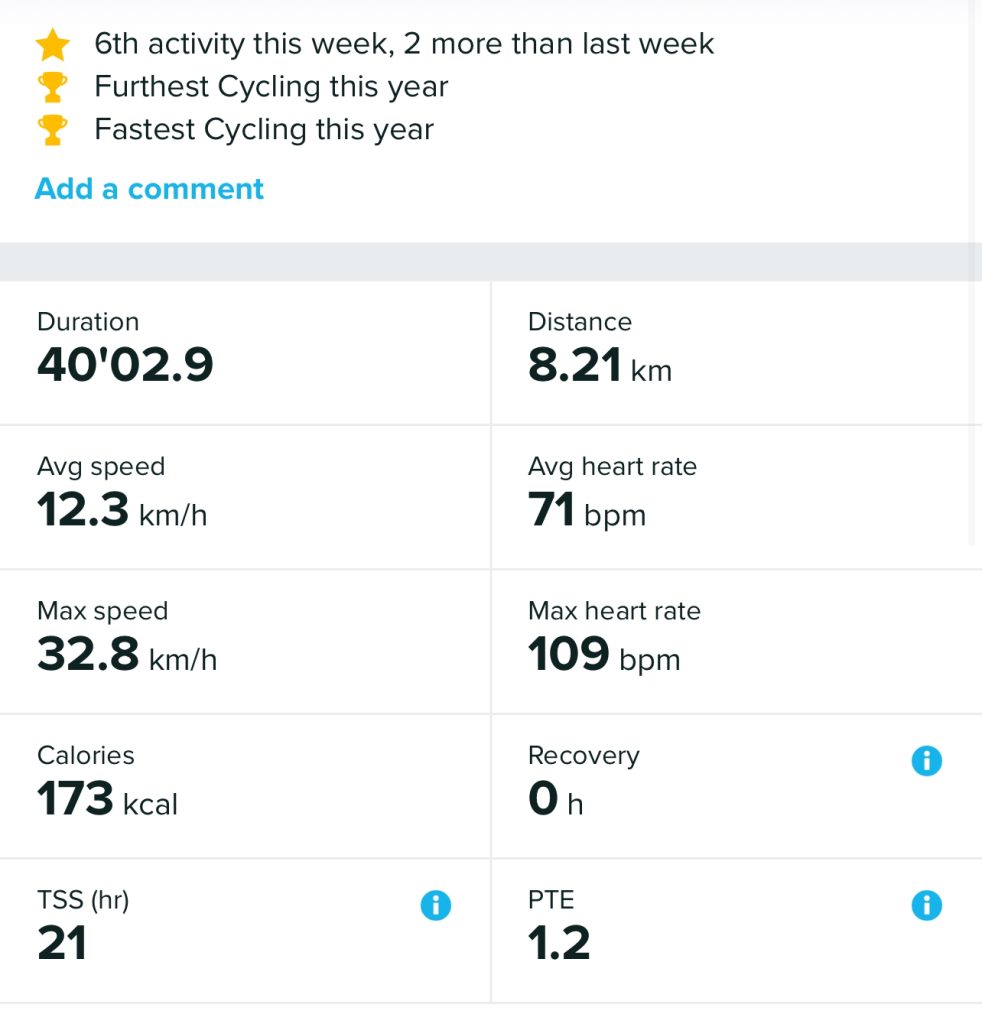The image size is (982, 1024).
Task: Open the 6th activity this week achievement
Action: point(404,44)
